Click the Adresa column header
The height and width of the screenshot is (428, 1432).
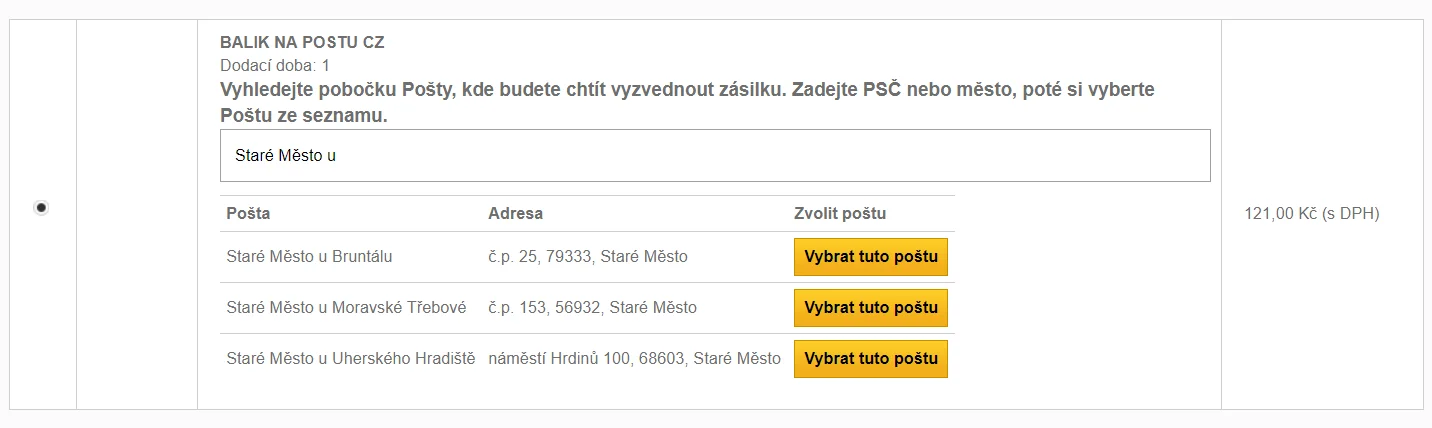(x=515, y=213)
